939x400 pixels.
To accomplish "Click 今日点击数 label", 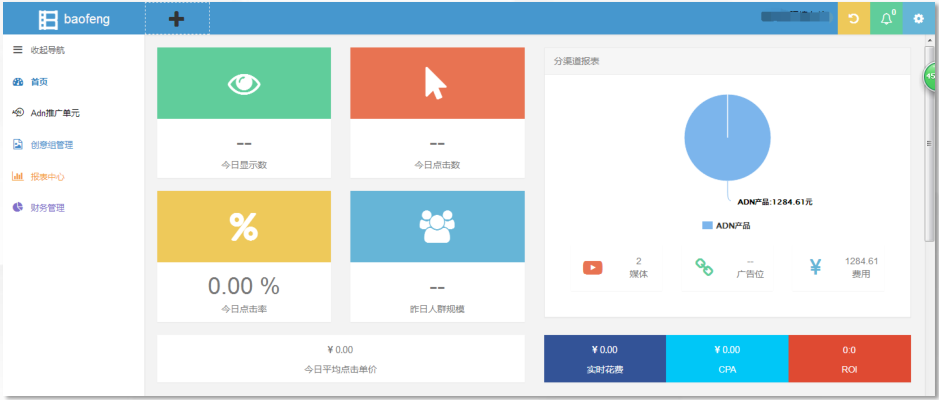I will [437, 165].
